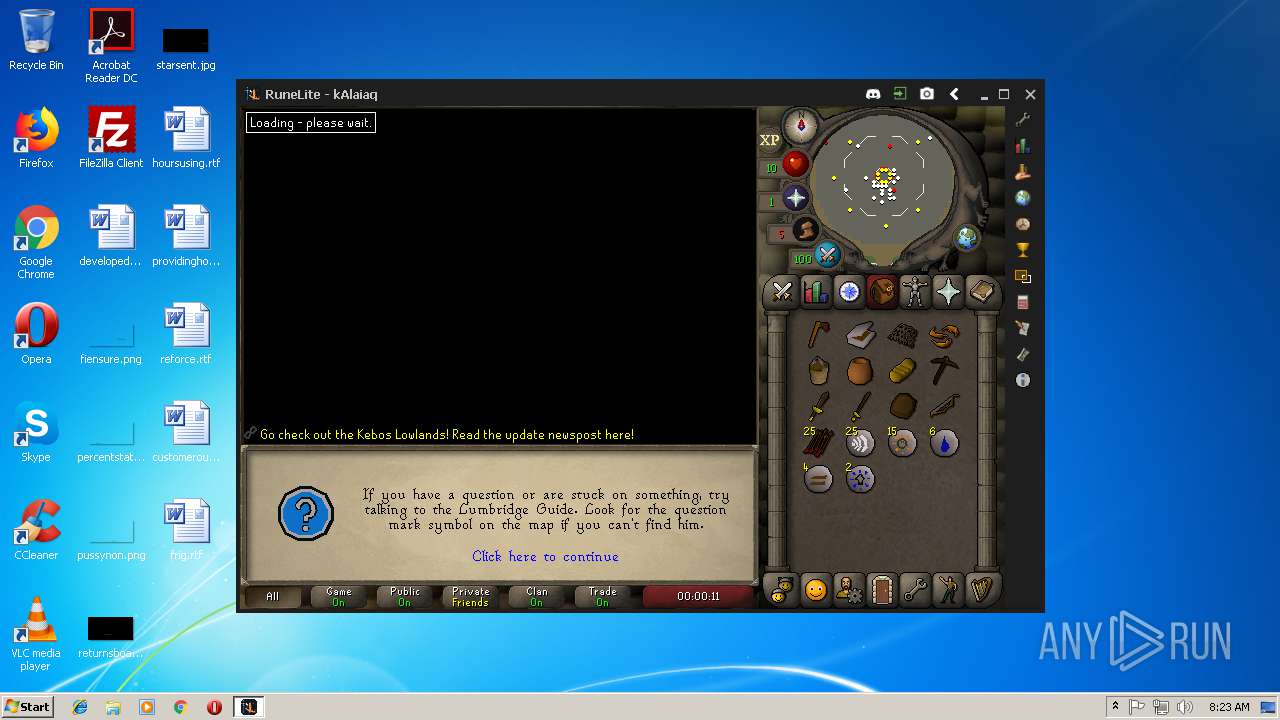Click the small fishing net in inventory
The width and height of the screenshot is (1280, 720).
click(903, 335)
